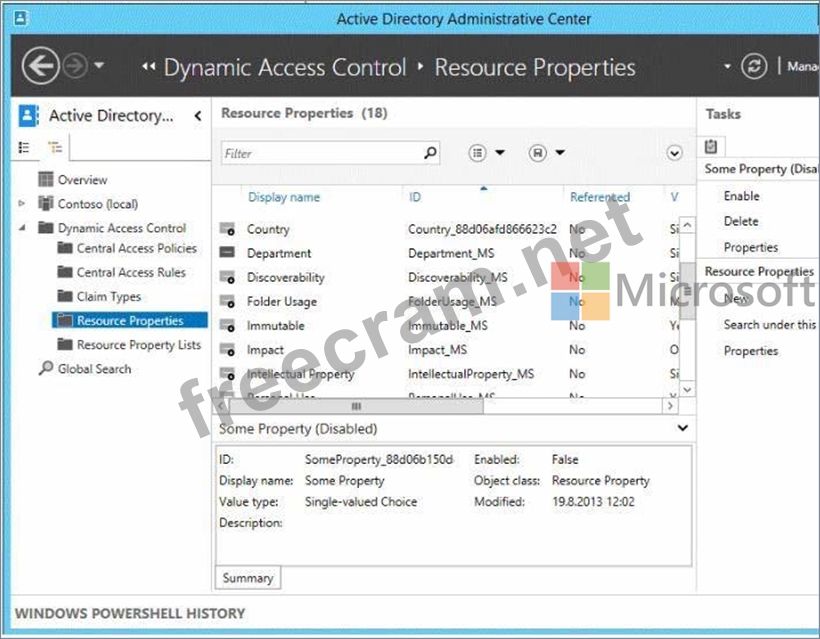Select the Immutable resource property row

(x=447, y=325)
